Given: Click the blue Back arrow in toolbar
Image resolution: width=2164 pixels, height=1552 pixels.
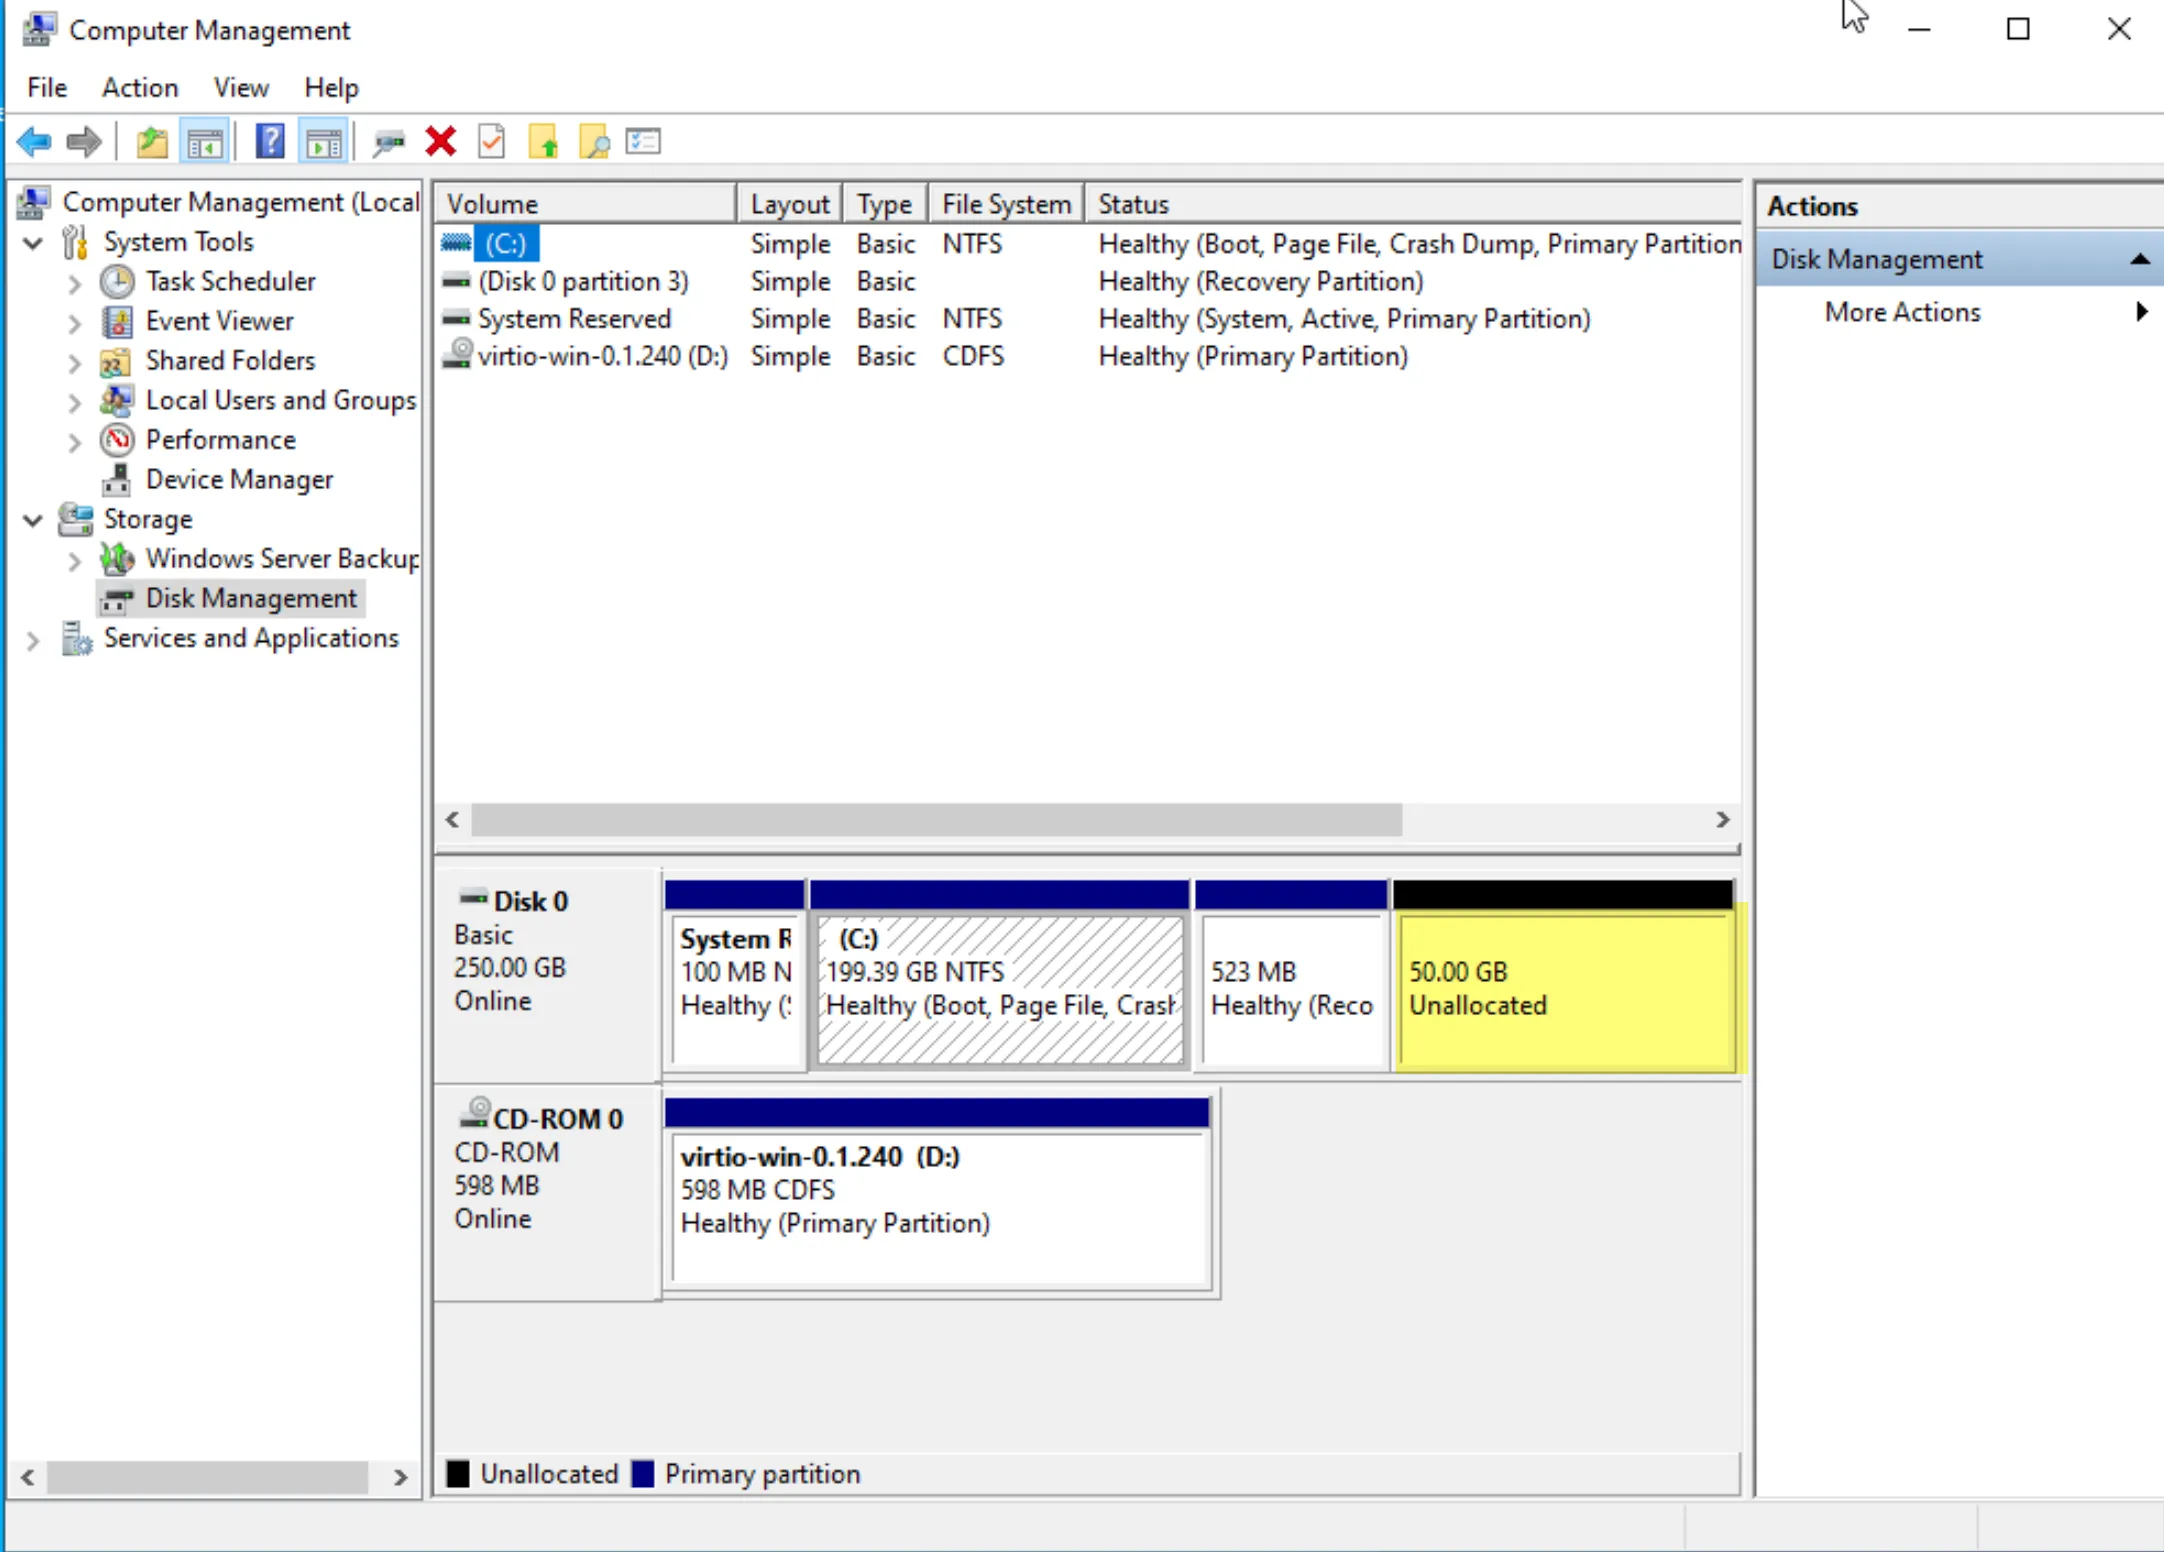Looking at the screenshot, I should point(34,142).
